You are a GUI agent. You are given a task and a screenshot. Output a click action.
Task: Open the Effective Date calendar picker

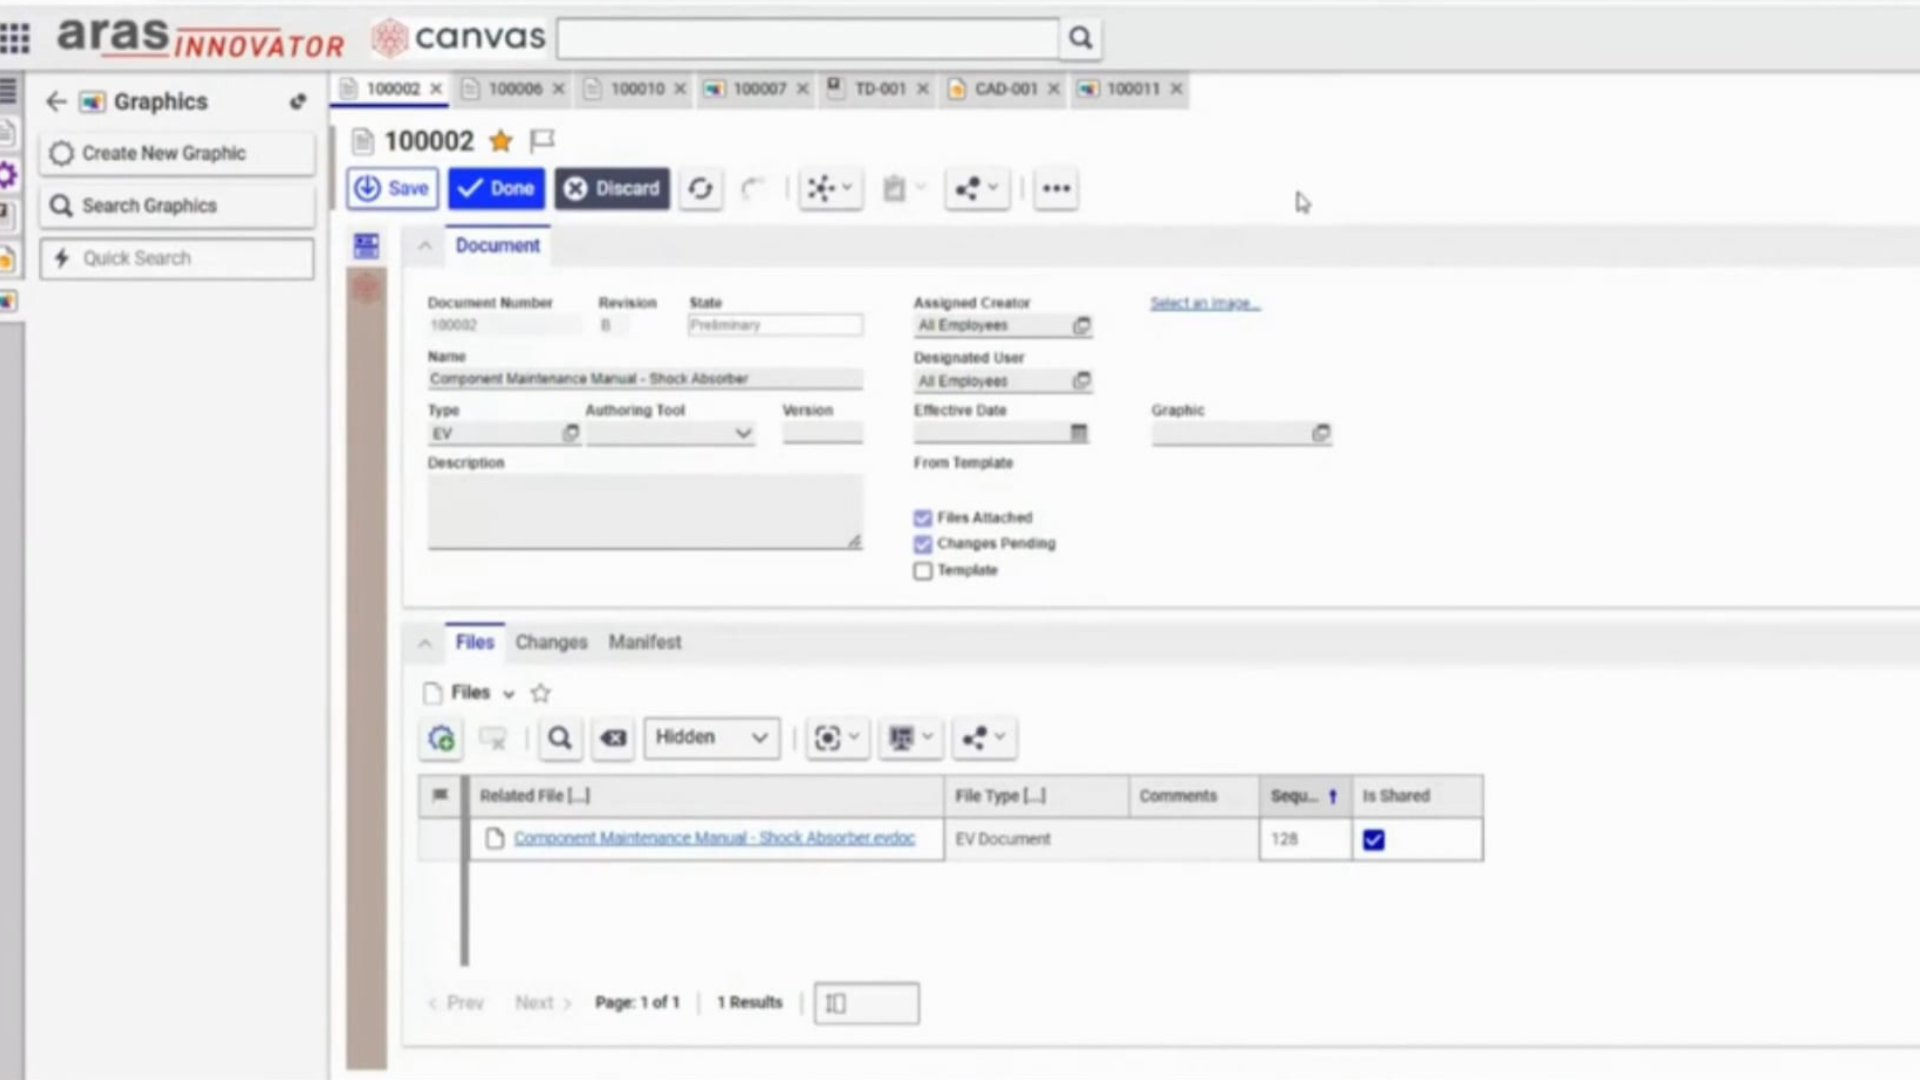(1079, 433)
